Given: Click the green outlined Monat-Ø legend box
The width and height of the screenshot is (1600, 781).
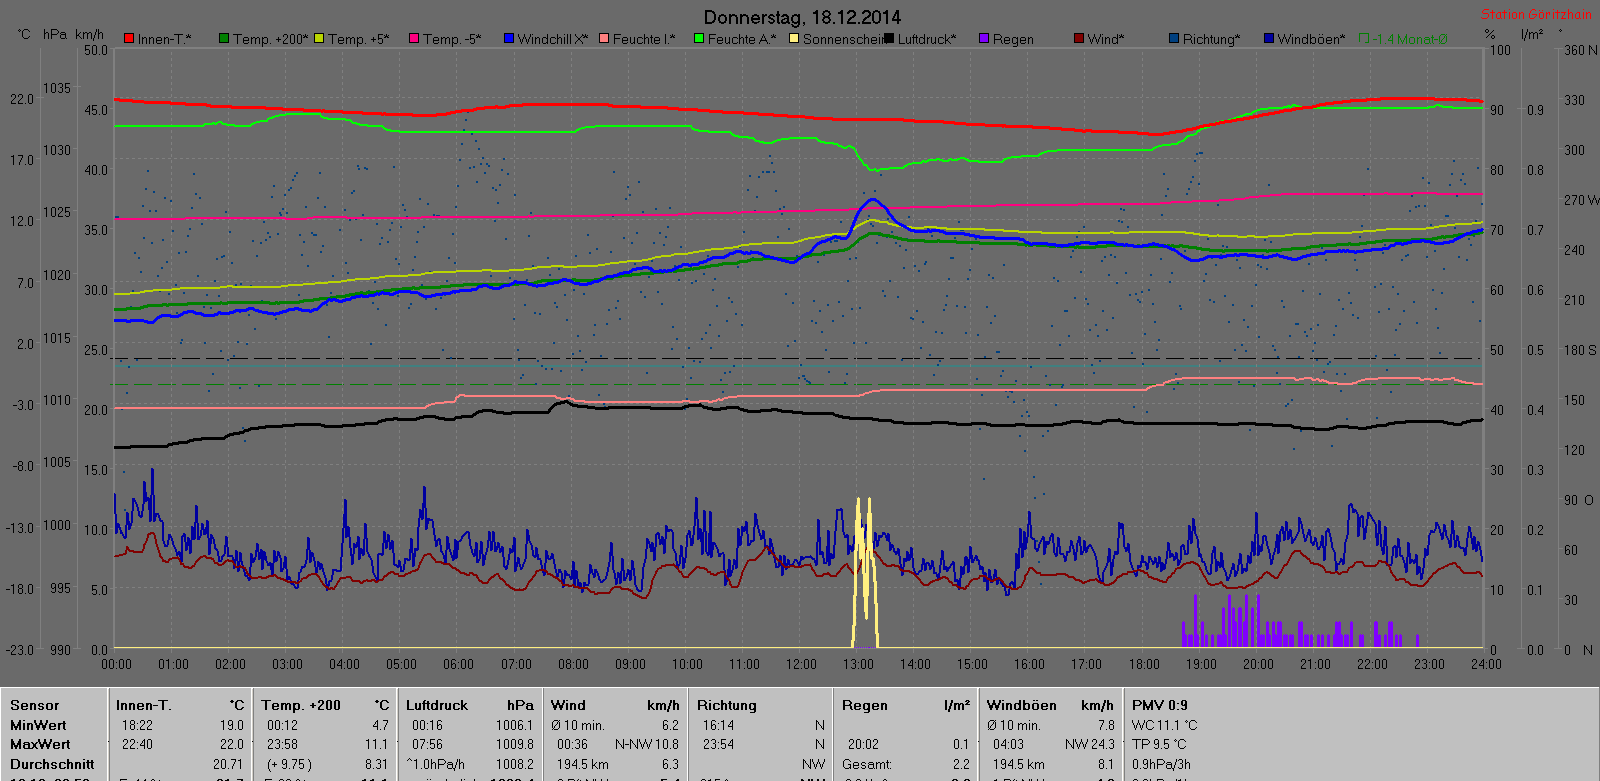Looking at the screenshot, I should [x=1364, y=39].
